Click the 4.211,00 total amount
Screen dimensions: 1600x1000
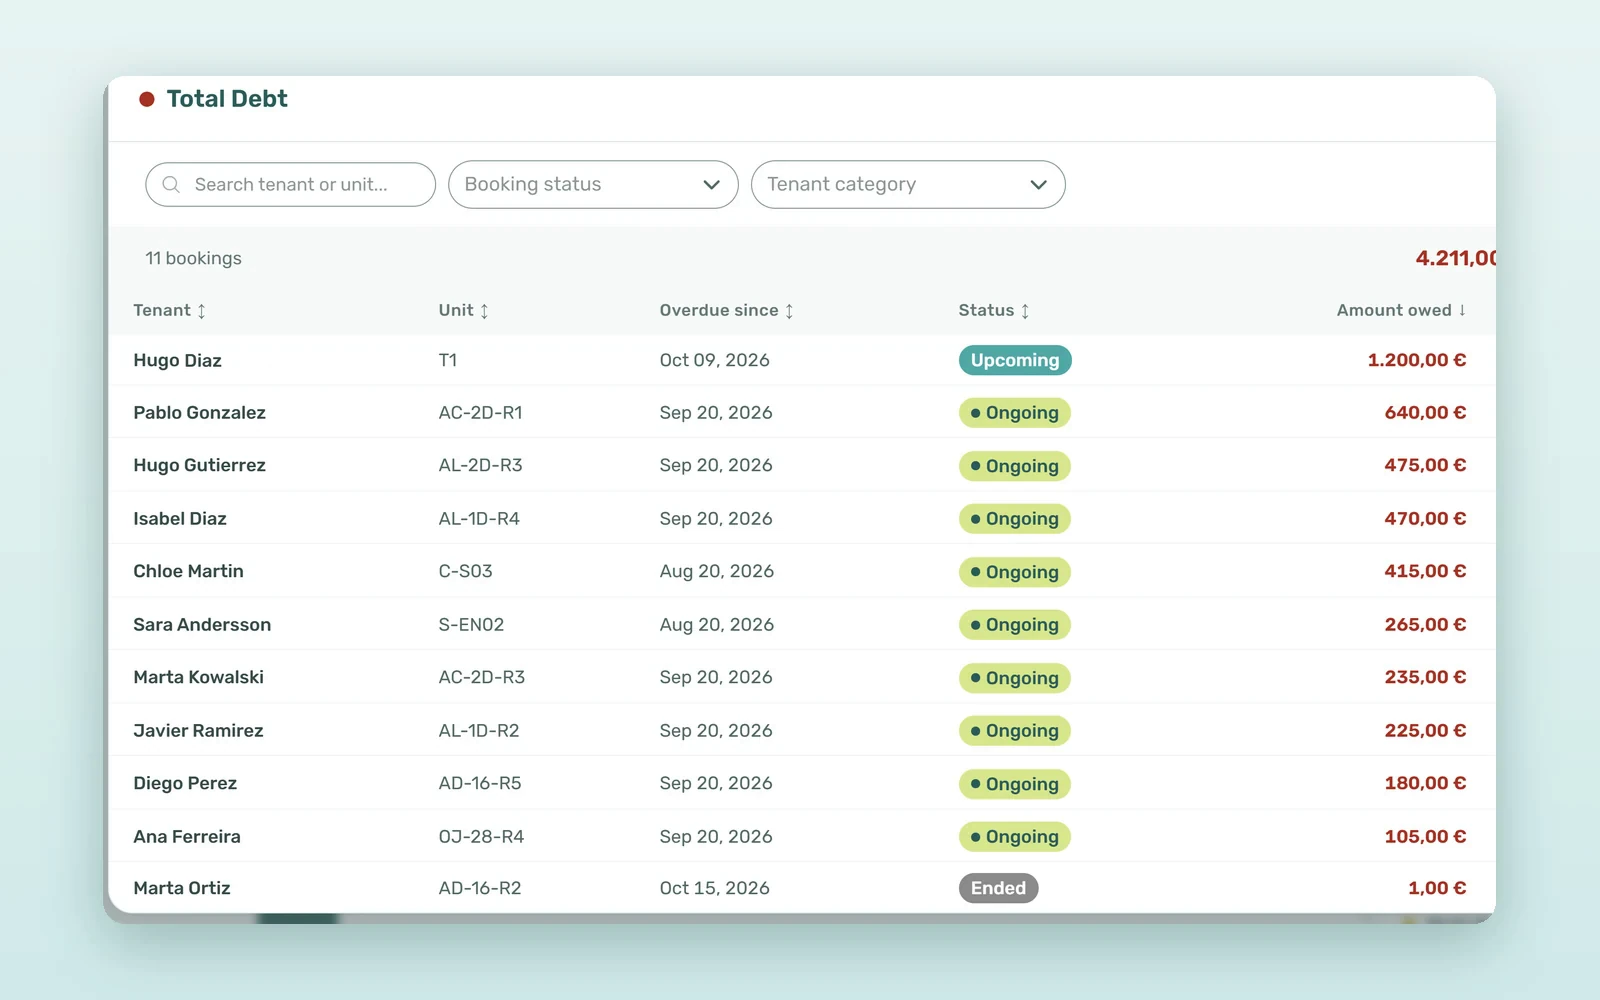1455,258
